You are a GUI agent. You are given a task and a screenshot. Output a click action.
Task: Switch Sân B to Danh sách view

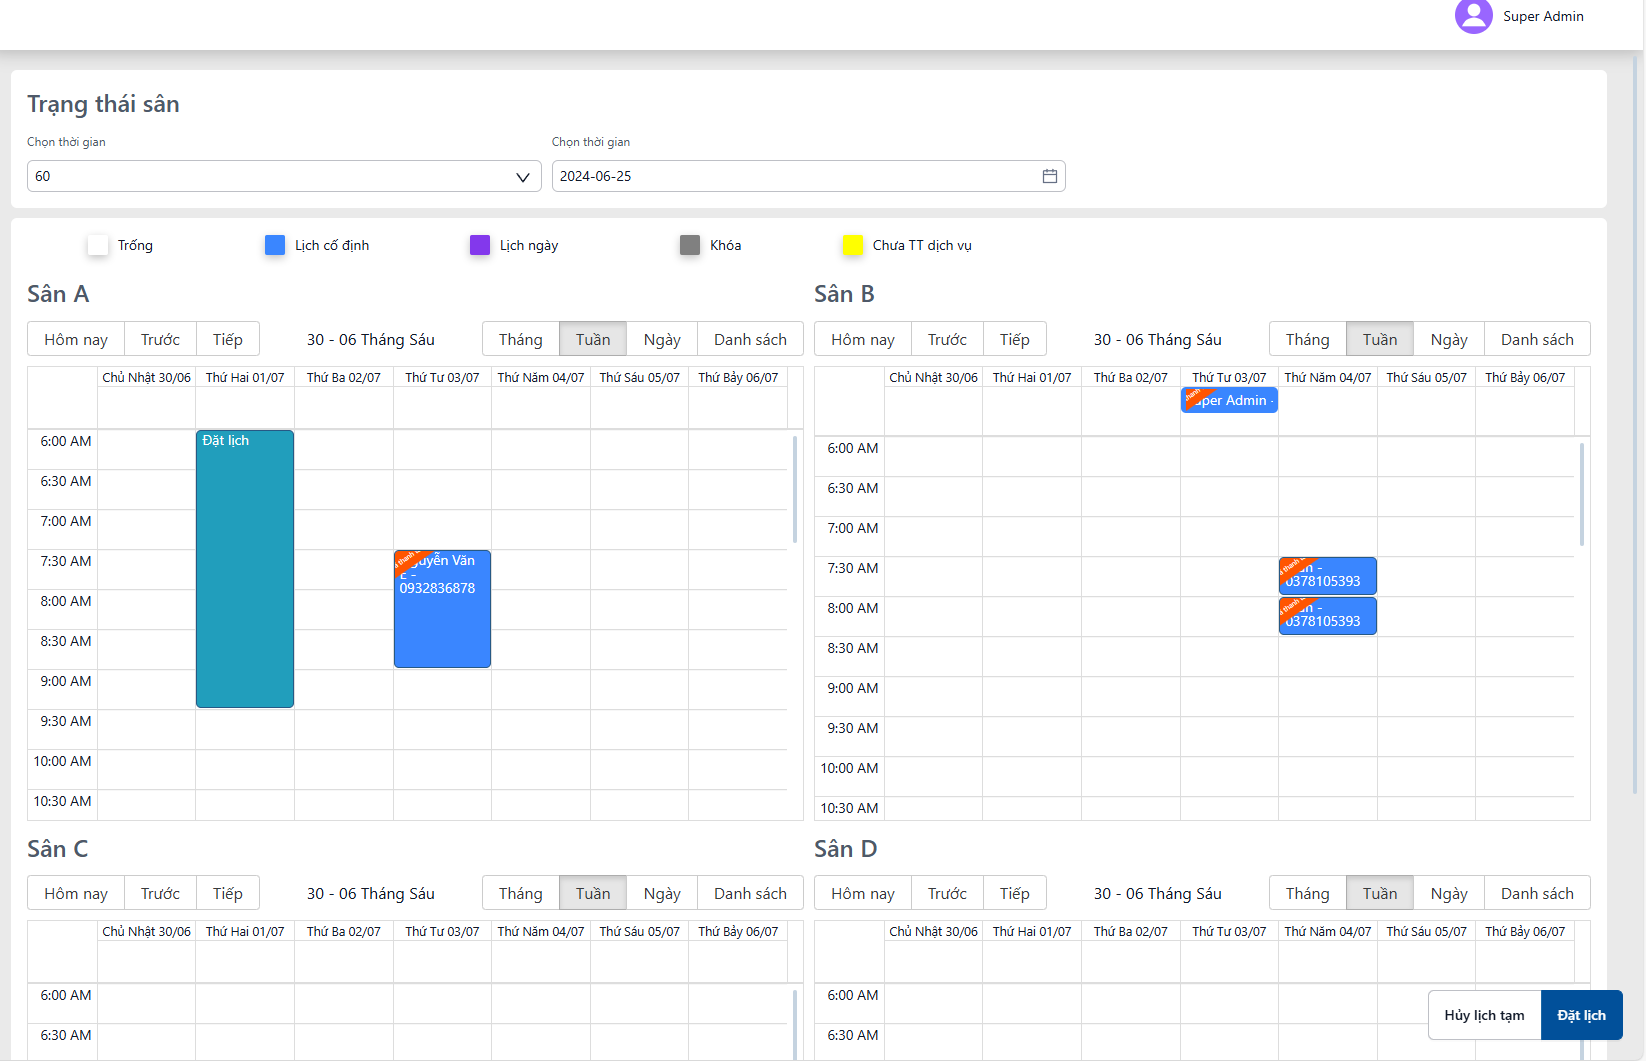pyautogui.click(x=1537, y=339)
